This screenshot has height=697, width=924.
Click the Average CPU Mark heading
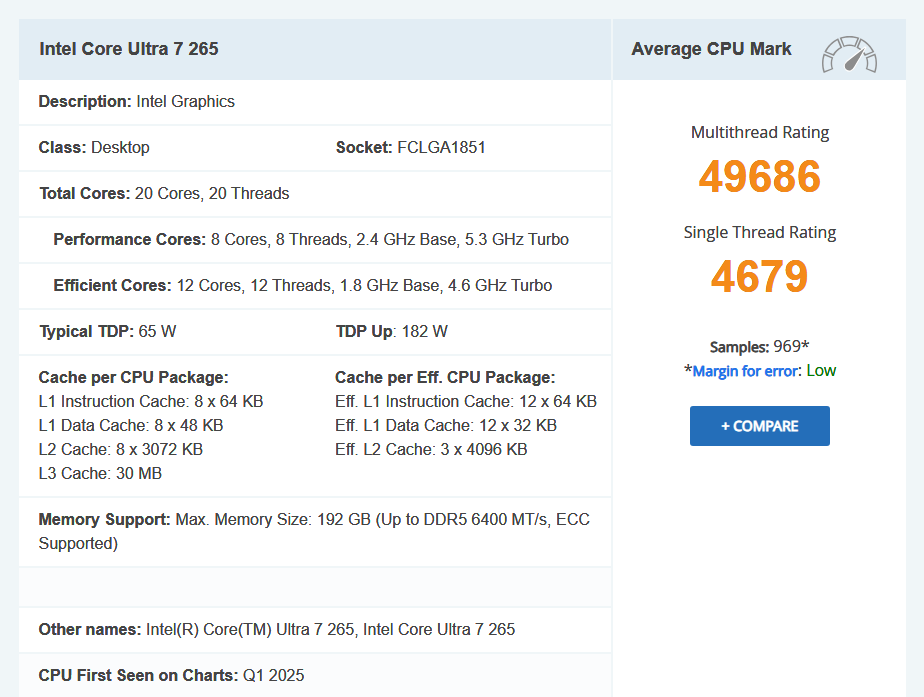(711, 49)
